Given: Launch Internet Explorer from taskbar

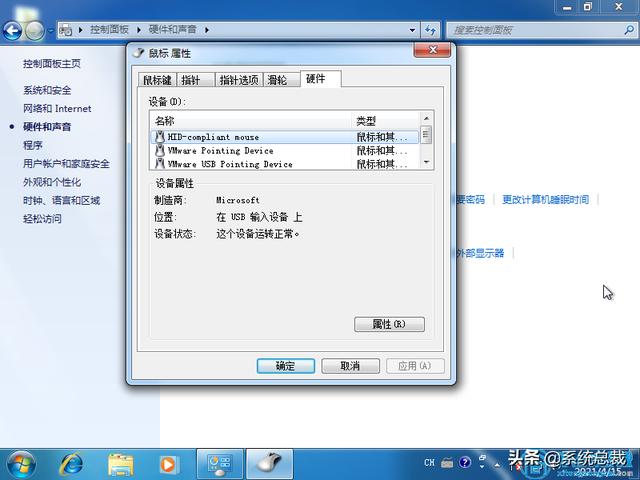Looking at the screenshot, I should 71,464.
